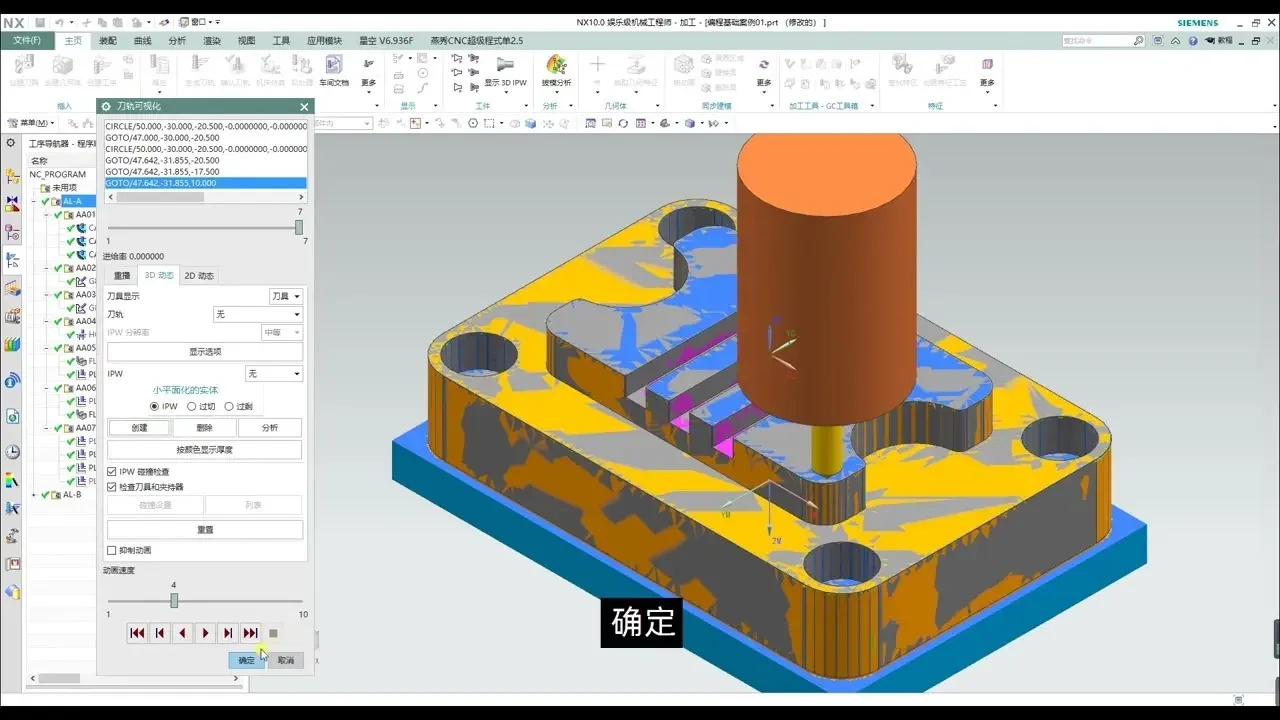Switch to the 渲染 ribbon tab
Screen dimensions: 1280x720
212,41
